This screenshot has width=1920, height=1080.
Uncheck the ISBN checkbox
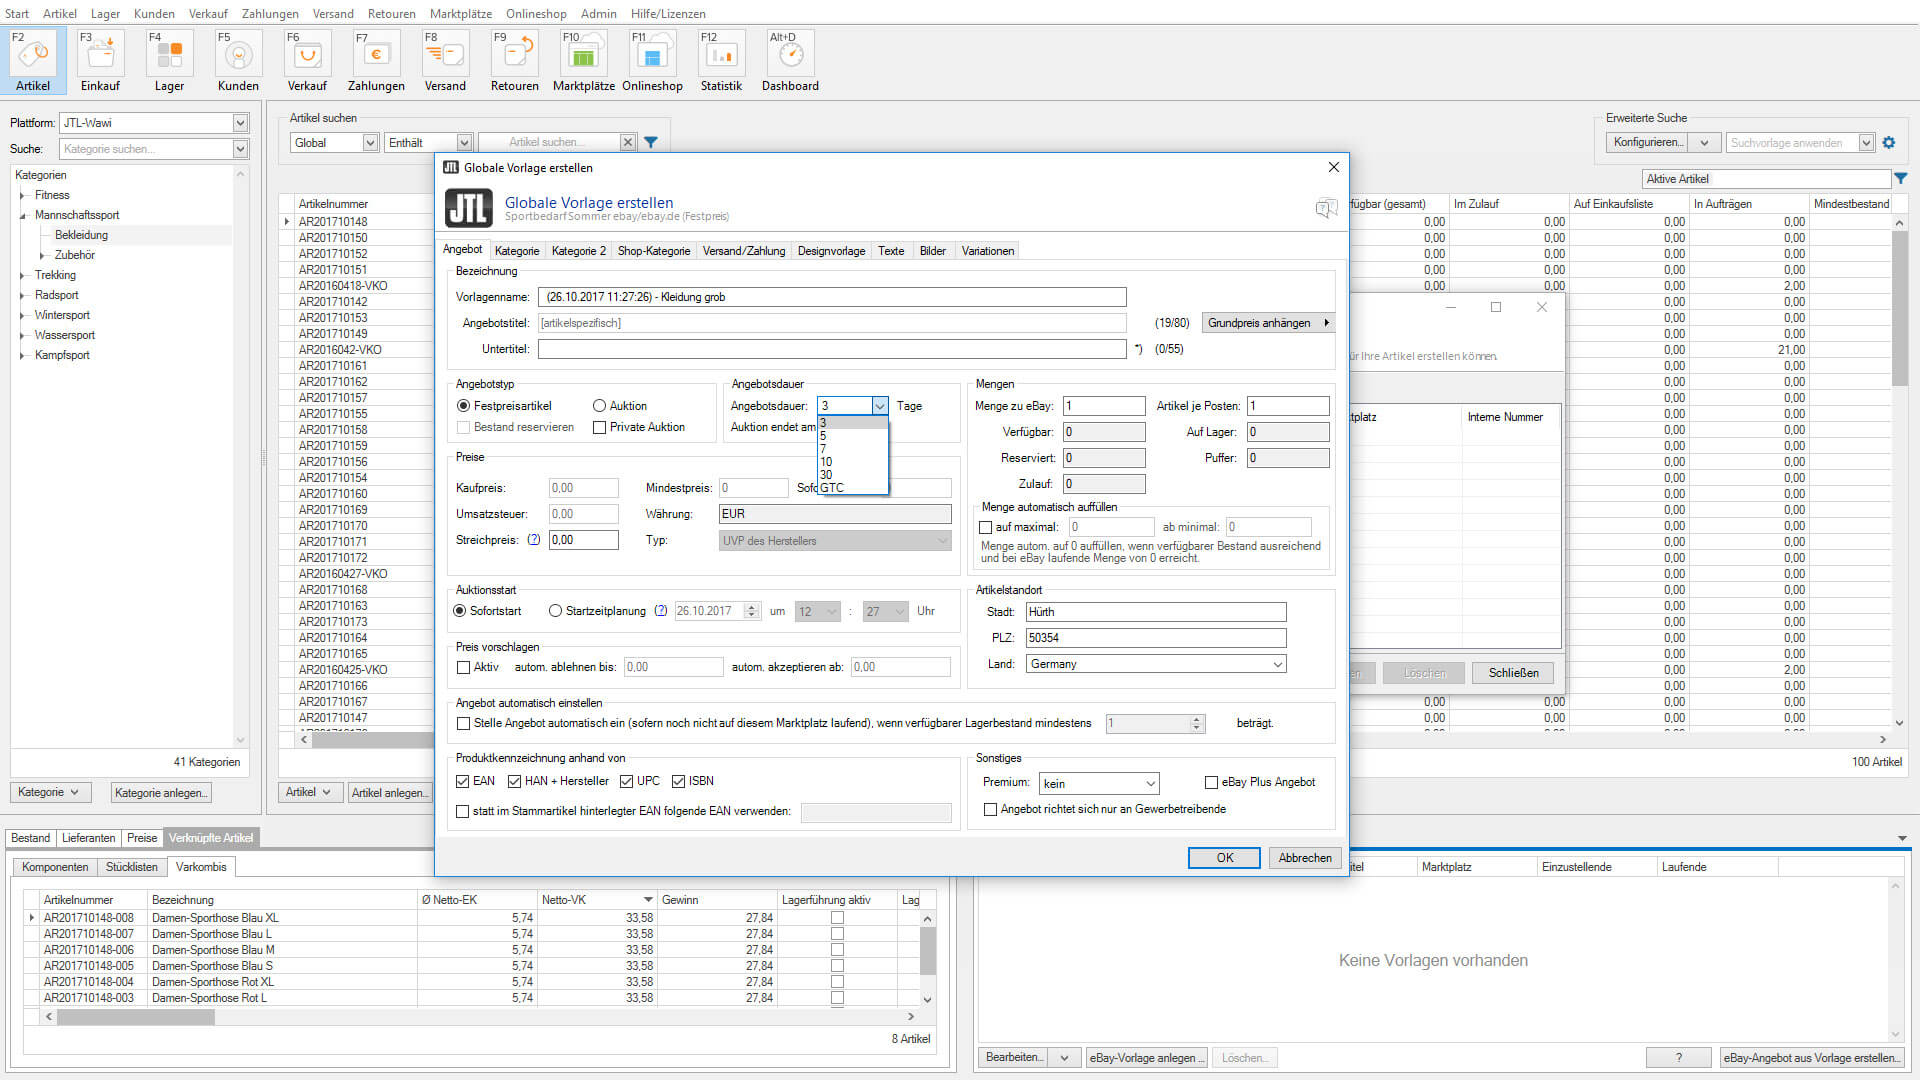click(679, 782)
